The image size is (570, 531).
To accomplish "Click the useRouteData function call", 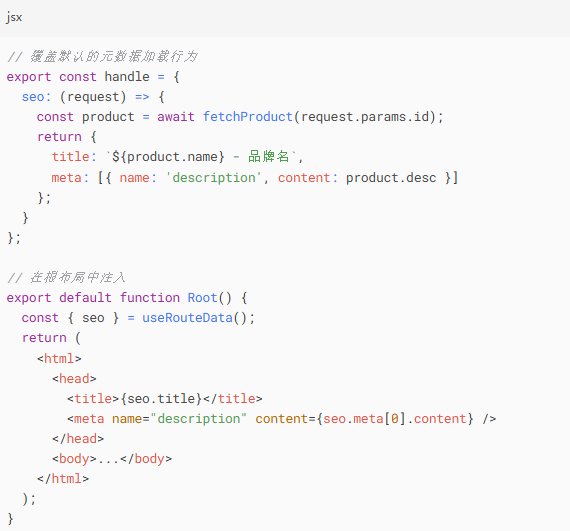I will [187, 318].
